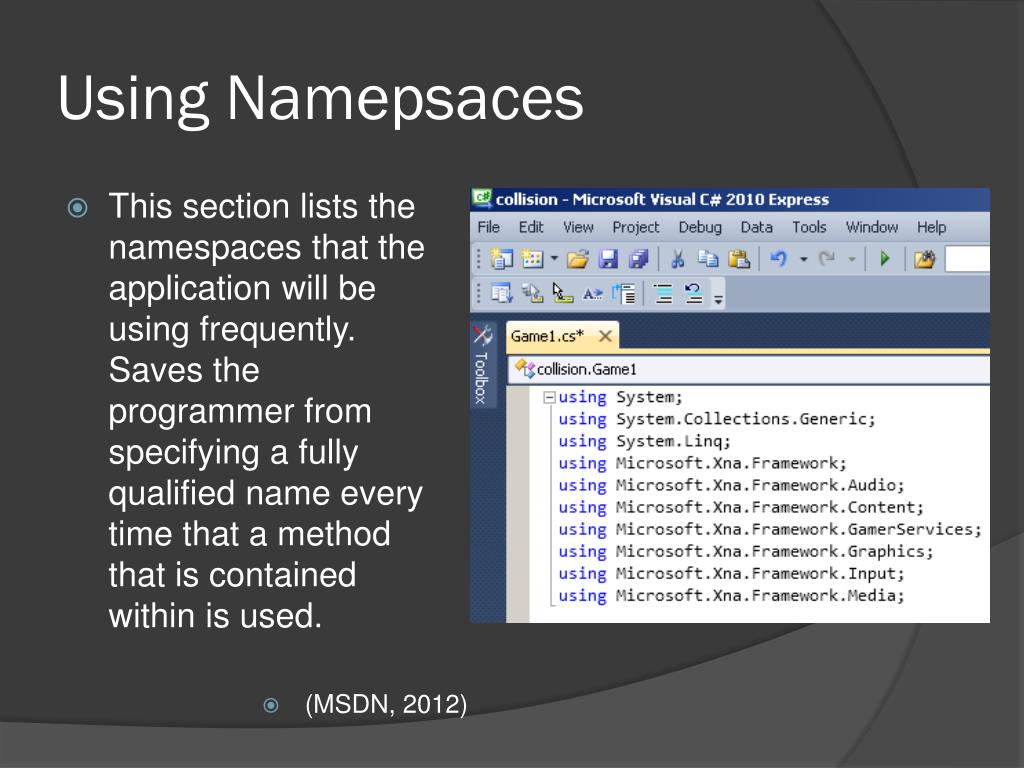Click 'using Microsoft.Xna.Framework.GamerServices;' line
The image size is (1024, 768).
[770, 530]
